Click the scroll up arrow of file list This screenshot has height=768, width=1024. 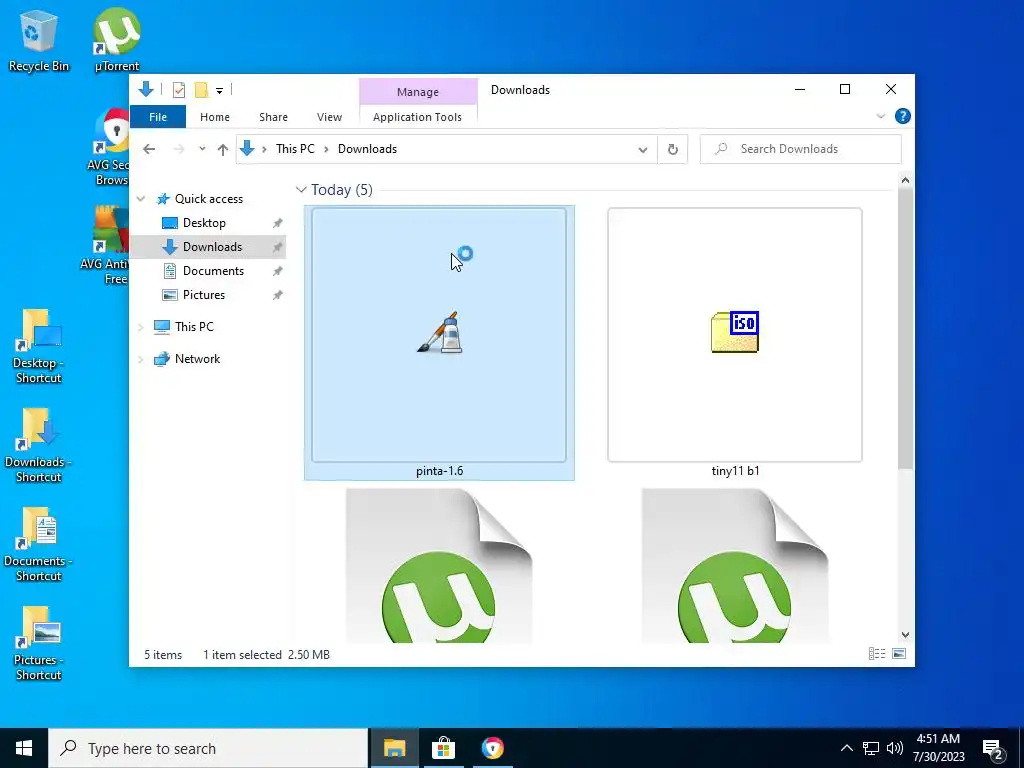tap(905, 180)
